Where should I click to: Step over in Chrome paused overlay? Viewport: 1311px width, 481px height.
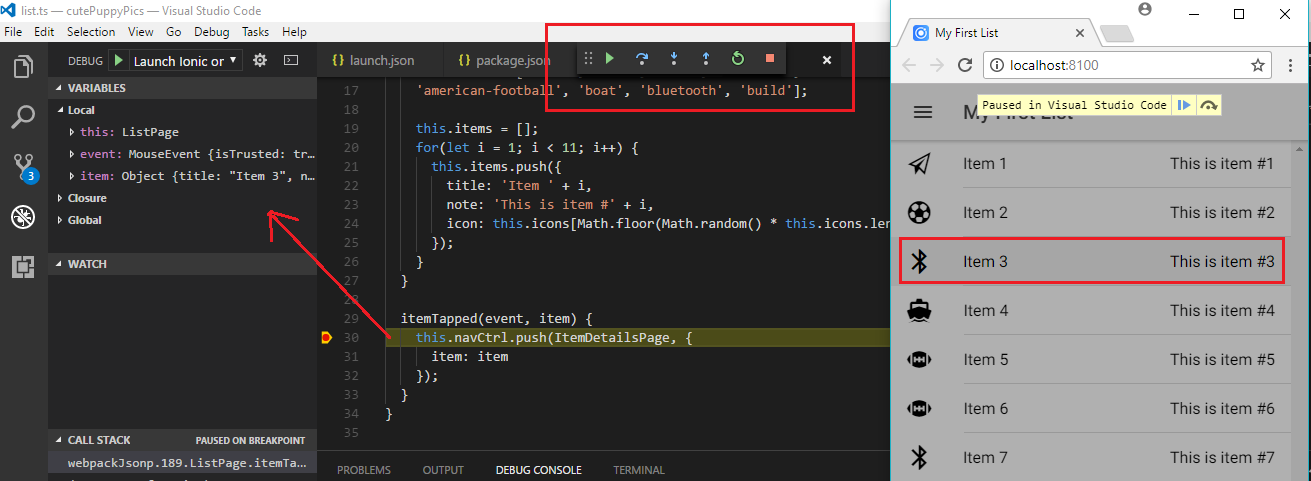click(x=1209, y=105)
